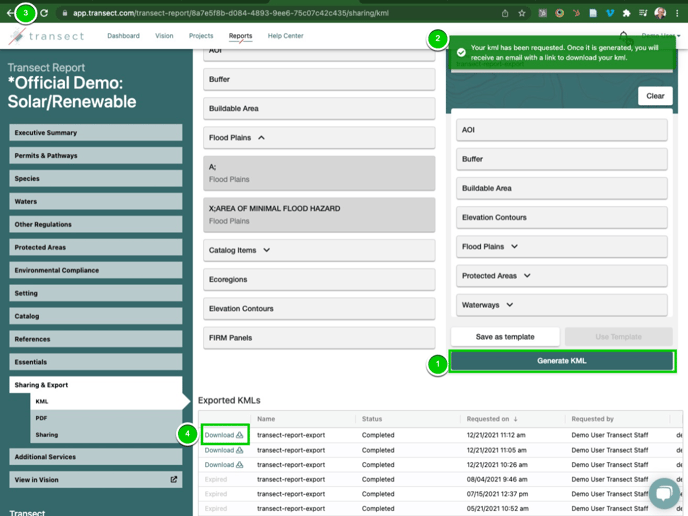The height and width of the screenshot is (516, 688).
Task: Click the external link icon beside View in Vision
Action: 174,480
